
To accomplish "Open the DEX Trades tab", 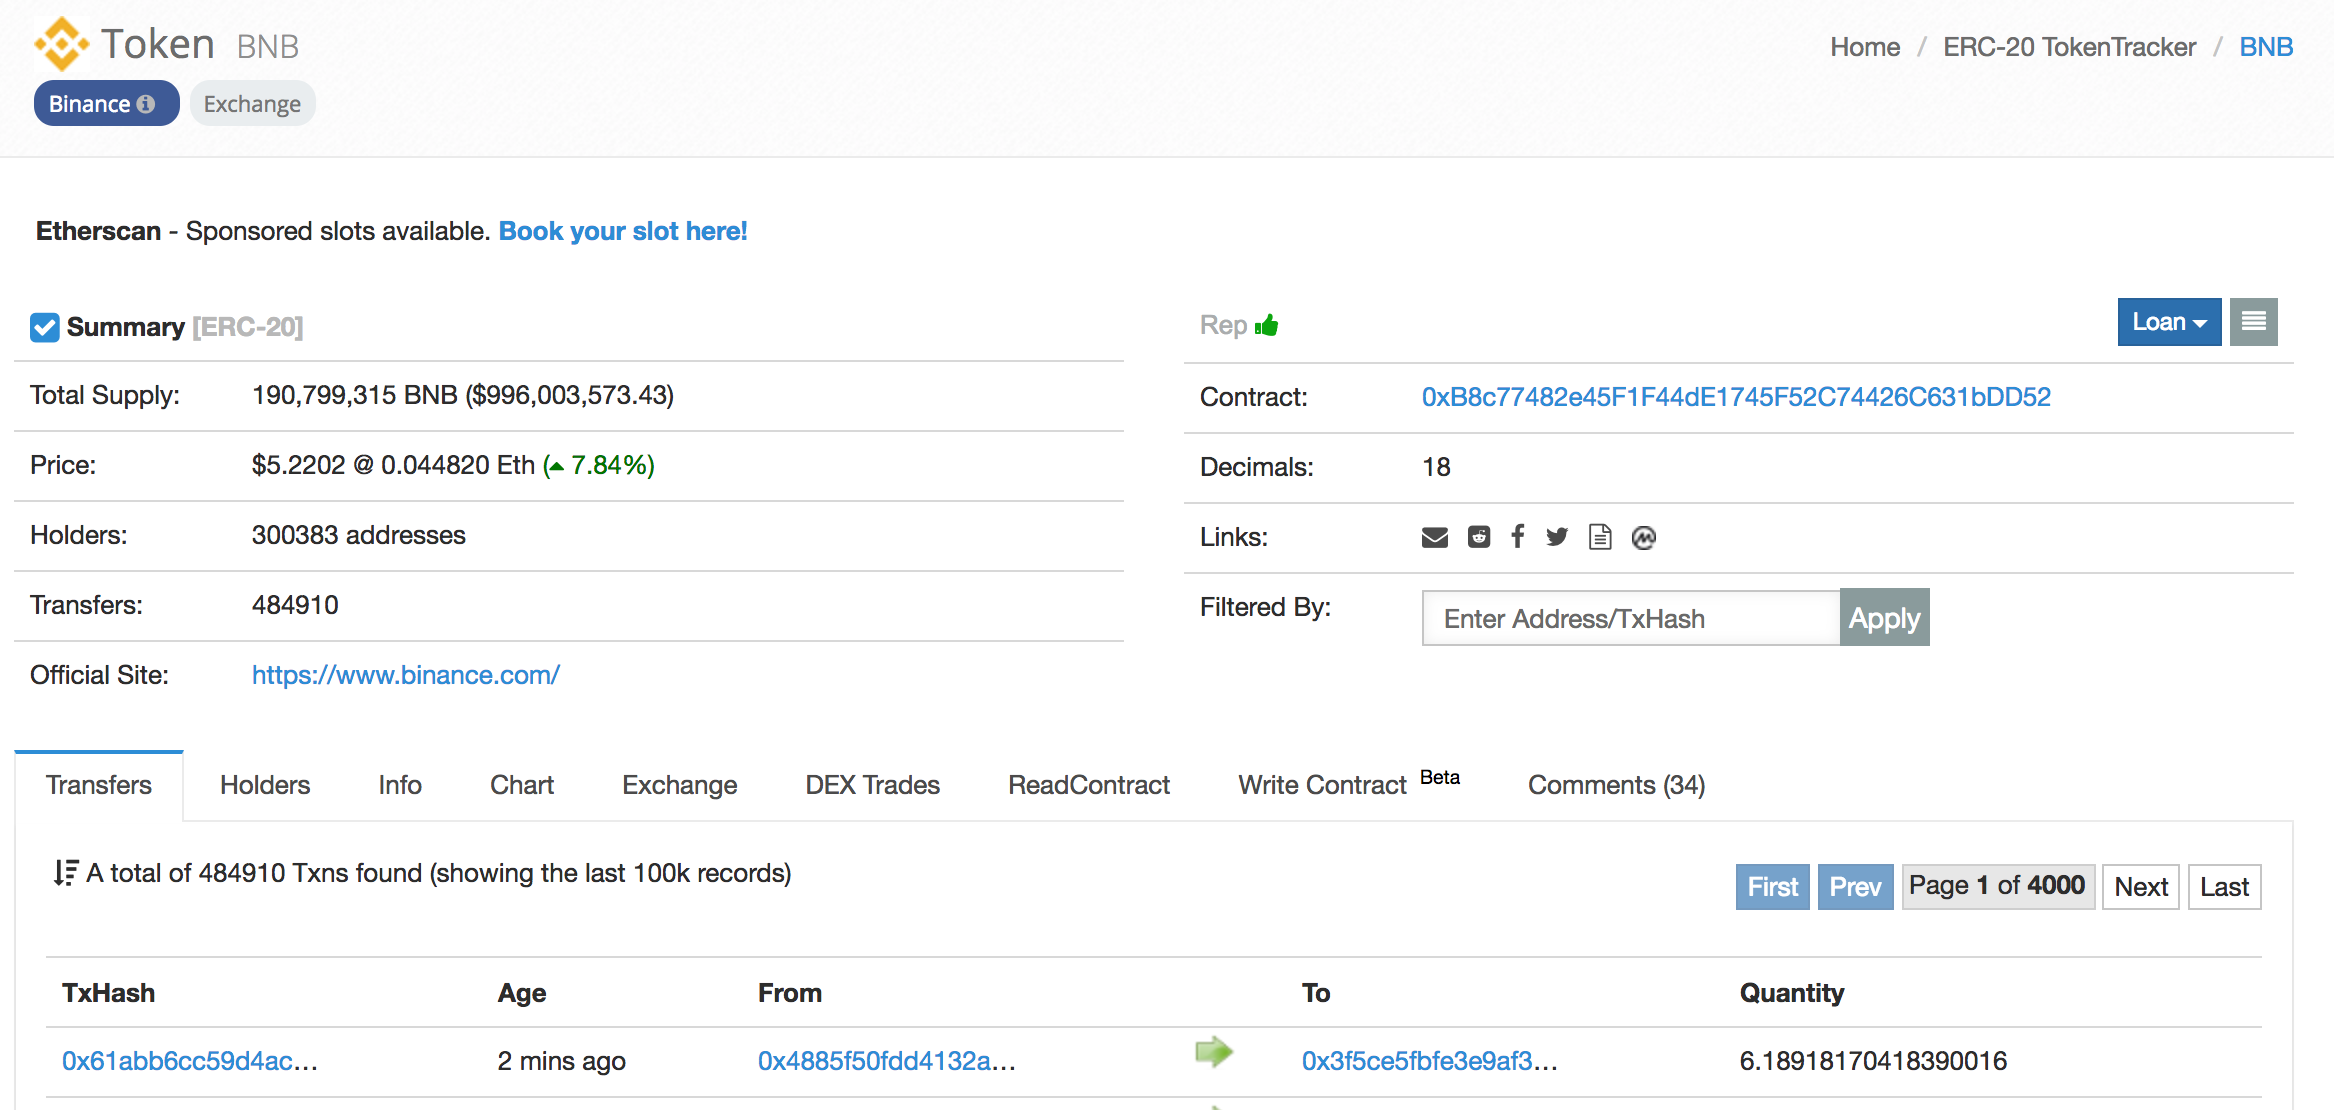I will 872,785.
